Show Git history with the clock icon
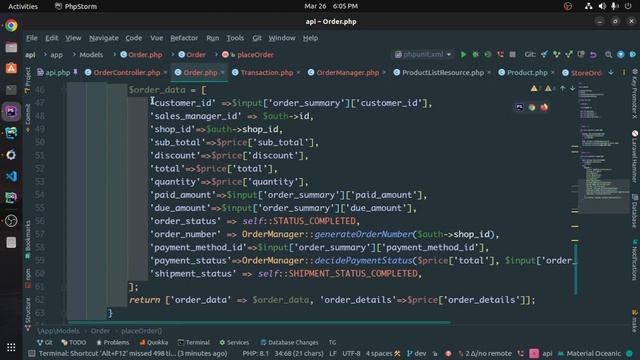The height and width of the screenshot is (360, 640). (581, 55)
